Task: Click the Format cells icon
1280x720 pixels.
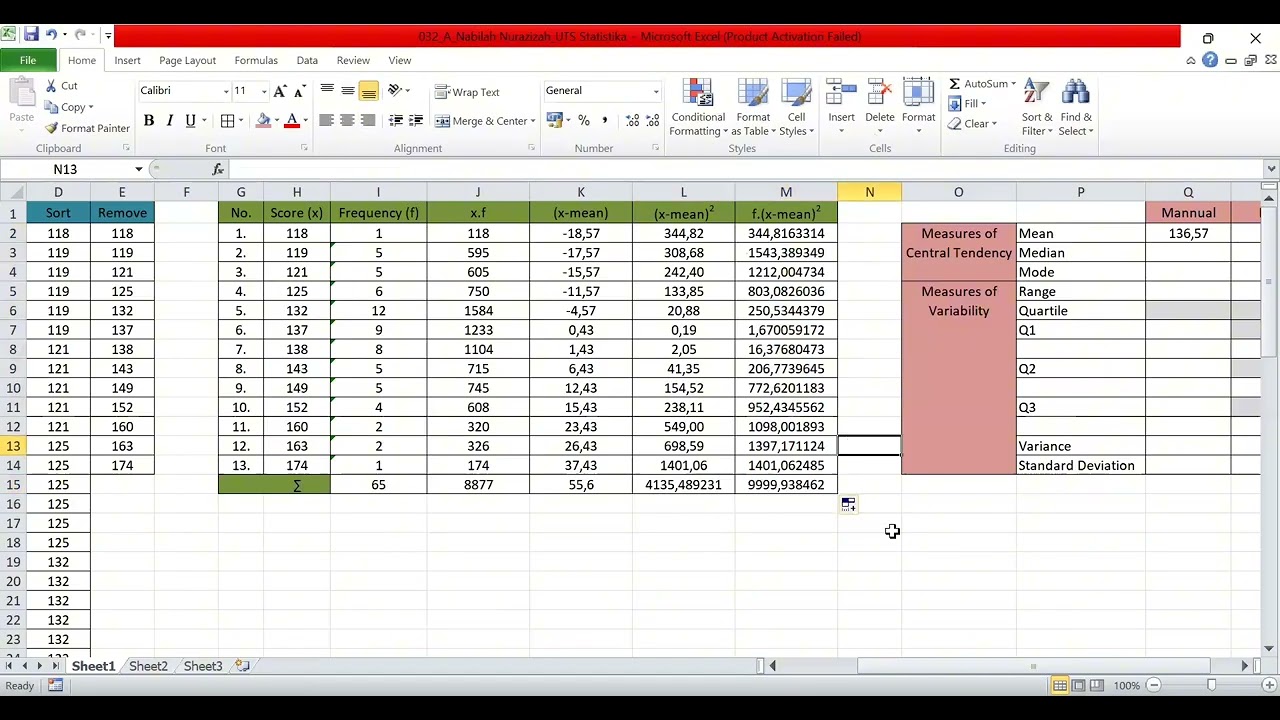Action: tap(918, 93)
